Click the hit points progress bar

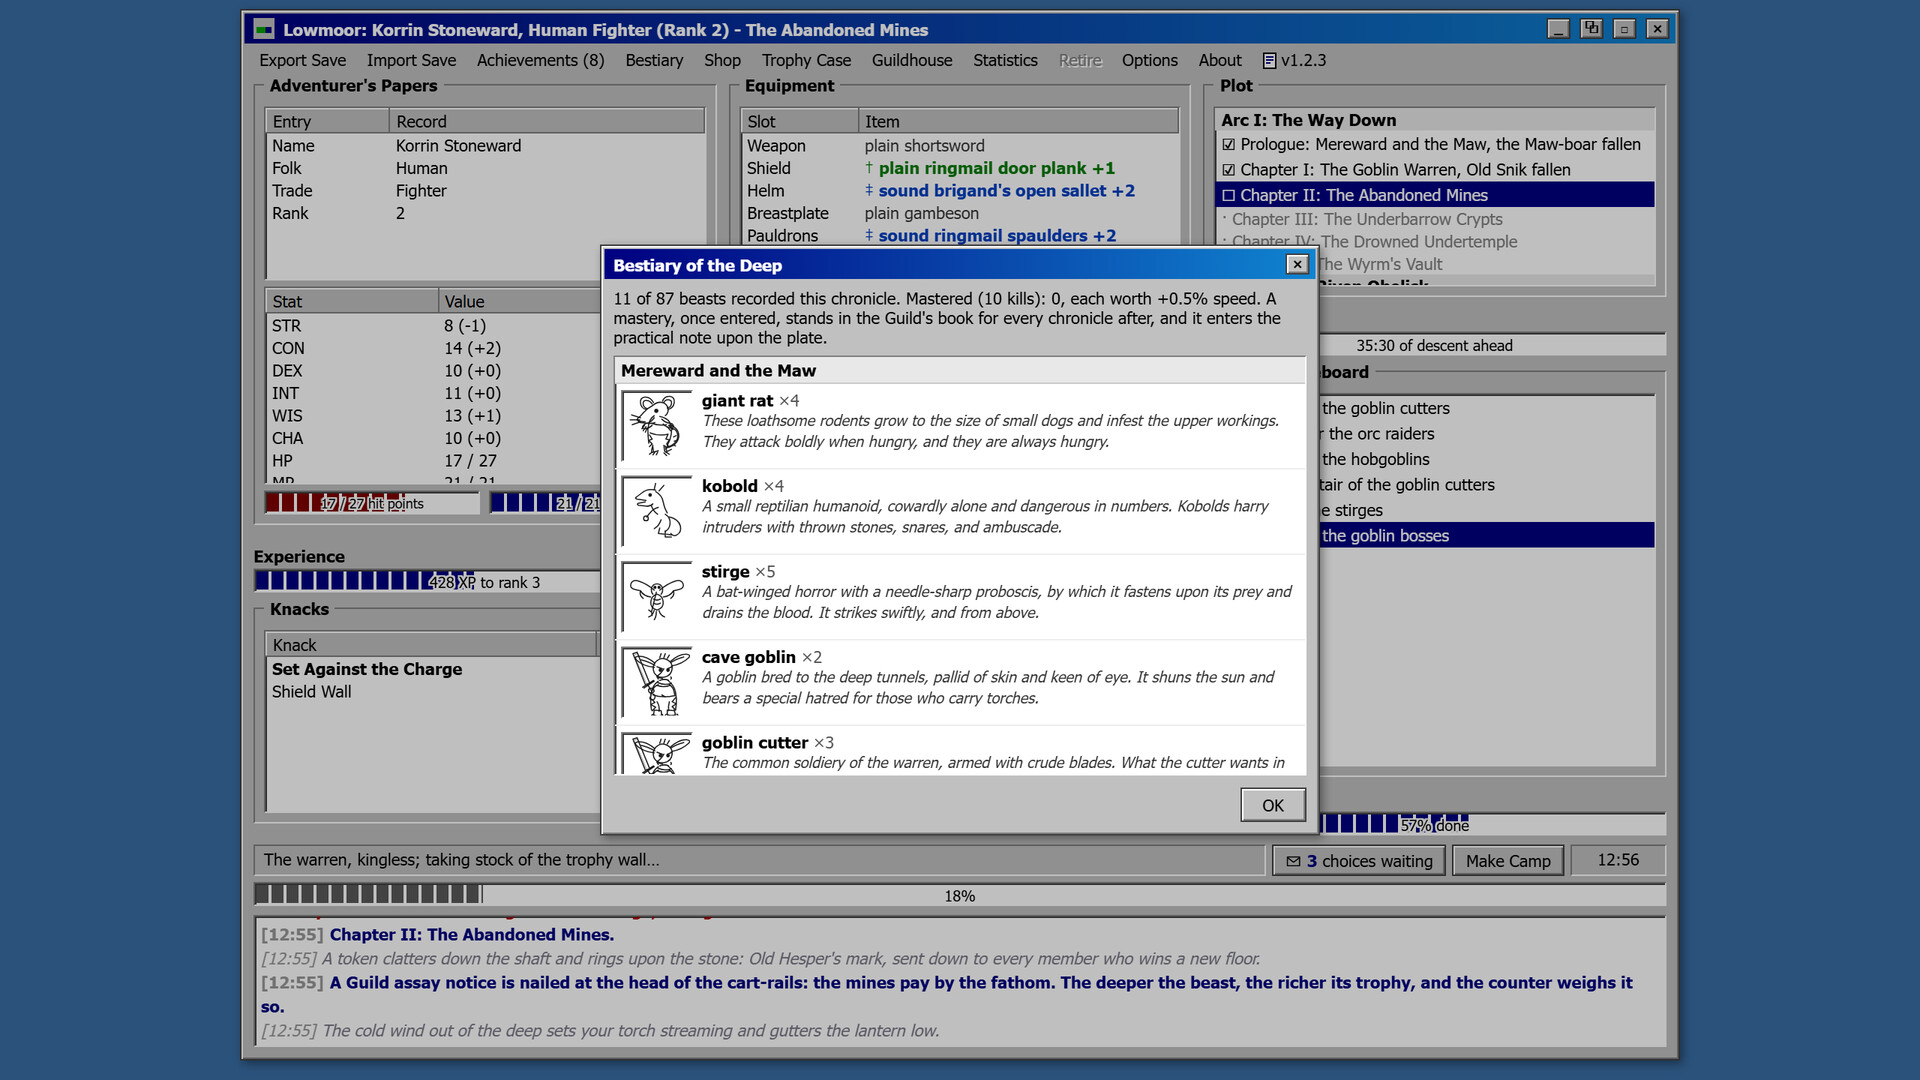tap(372, 503)
